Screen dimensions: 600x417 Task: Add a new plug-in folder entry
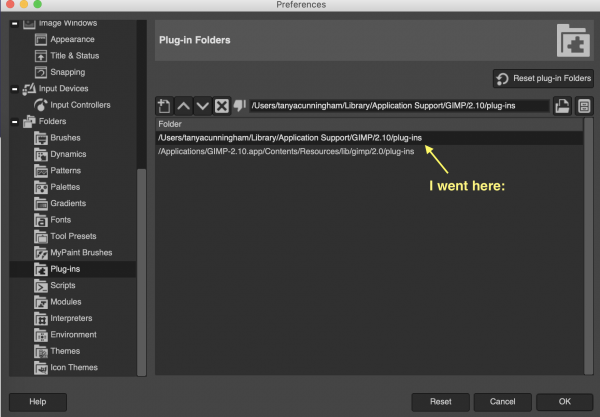tap(164, 106)
